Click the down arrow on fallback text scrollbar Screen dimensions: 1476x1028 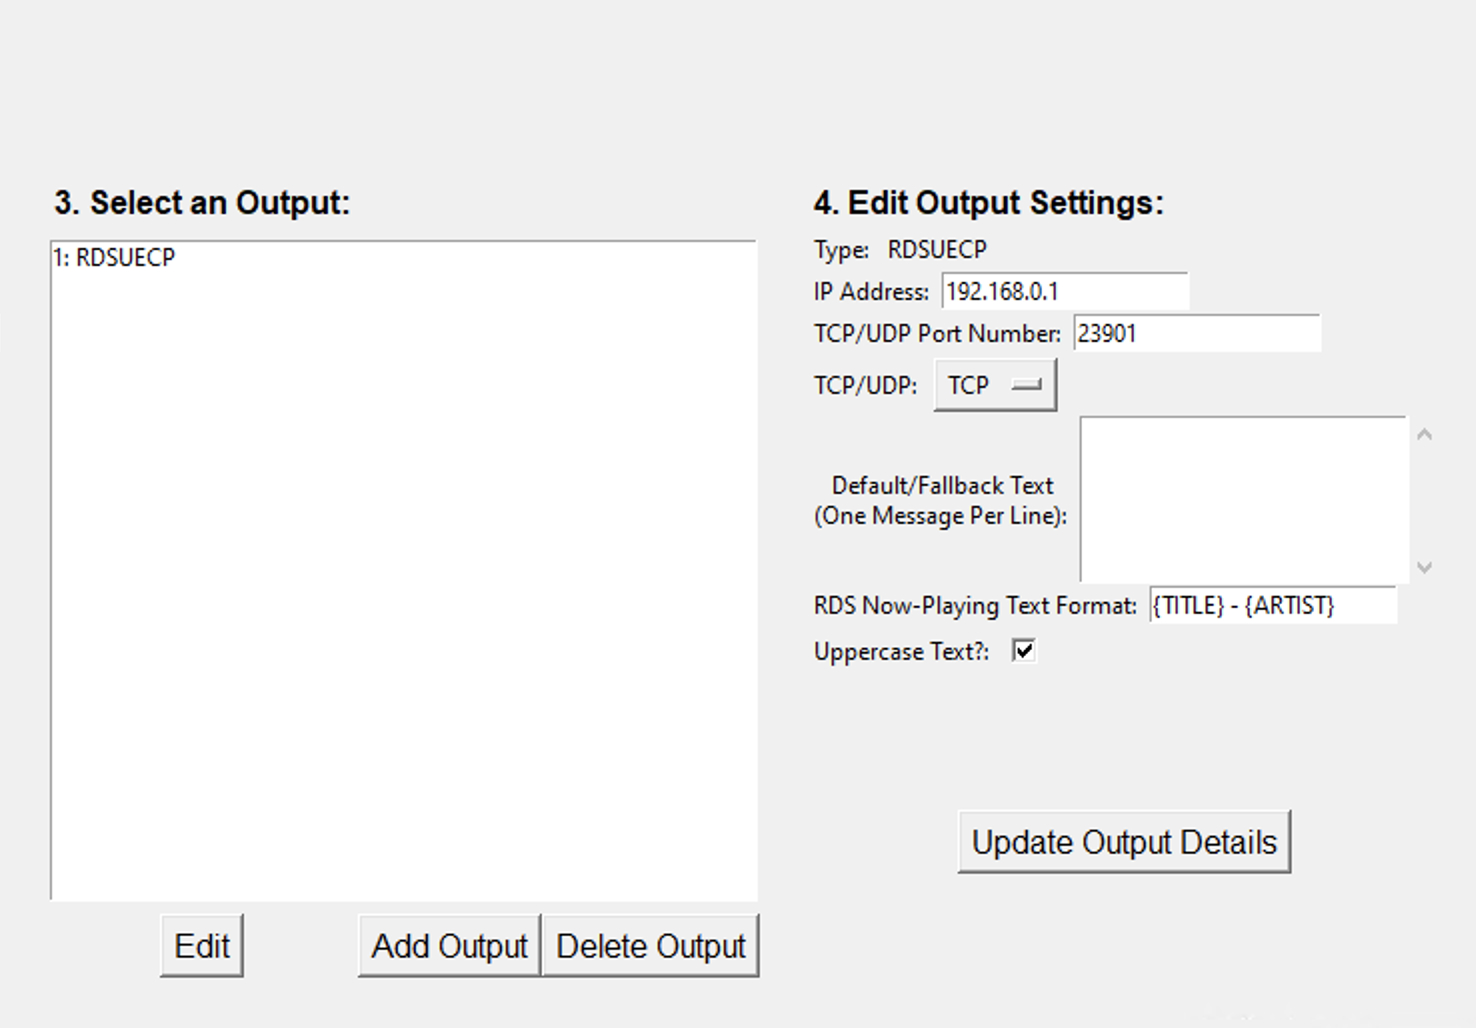pos(1424,567)
